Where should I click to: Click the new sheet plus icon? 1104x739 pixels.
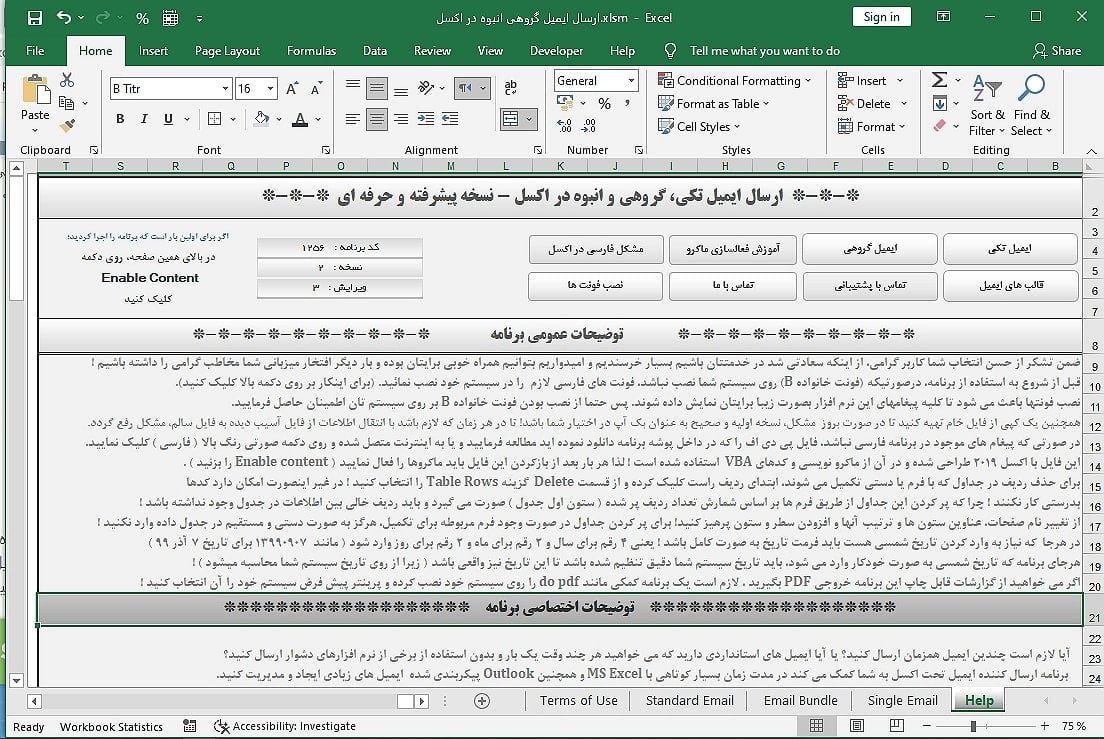tap(482, 701)
